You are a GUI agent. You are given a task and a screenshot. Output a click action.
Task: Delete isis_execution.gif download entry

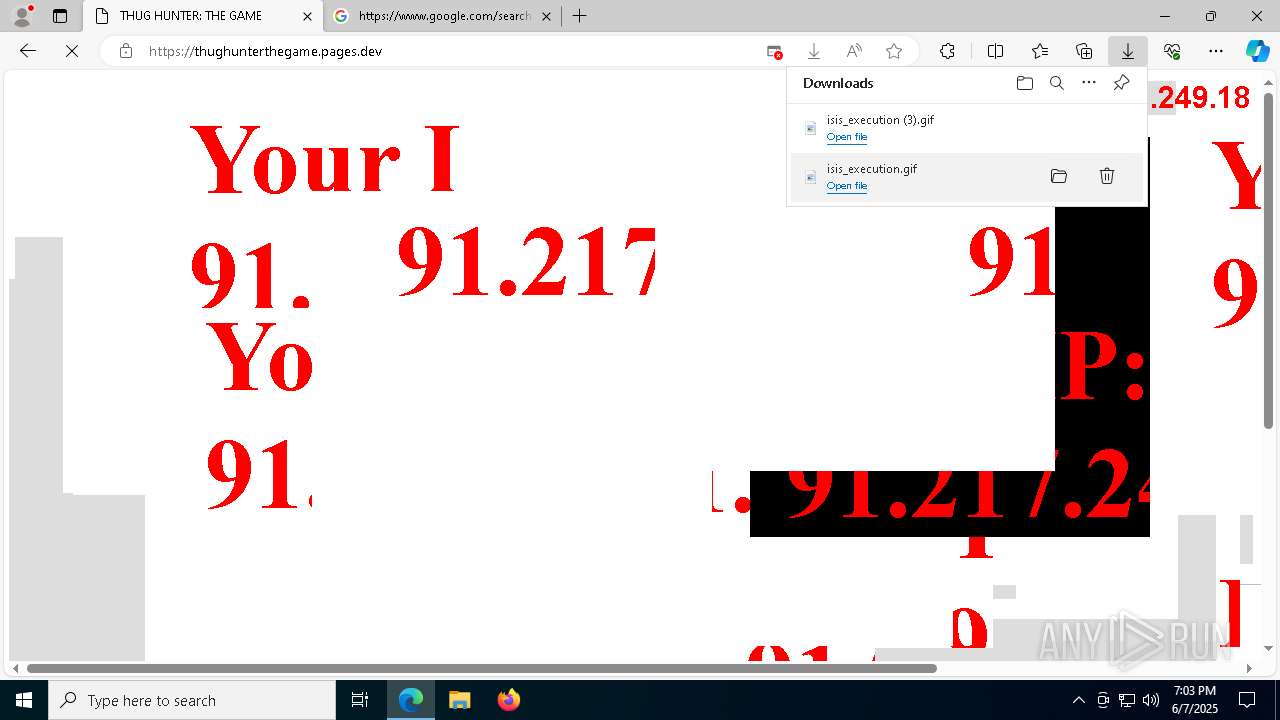coord(1107,176)
